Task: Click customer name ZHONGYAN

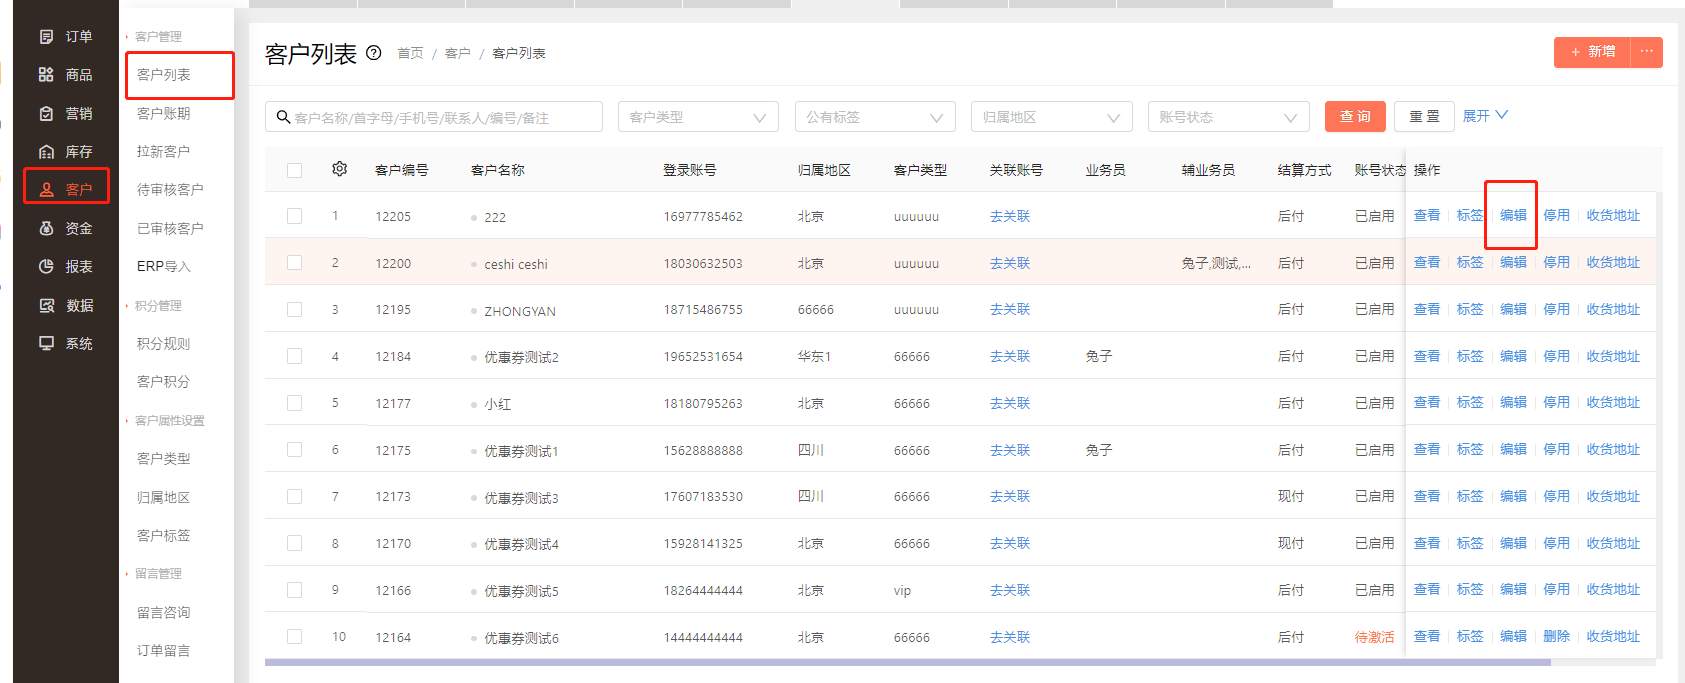Action: click(x=520, y=311)
